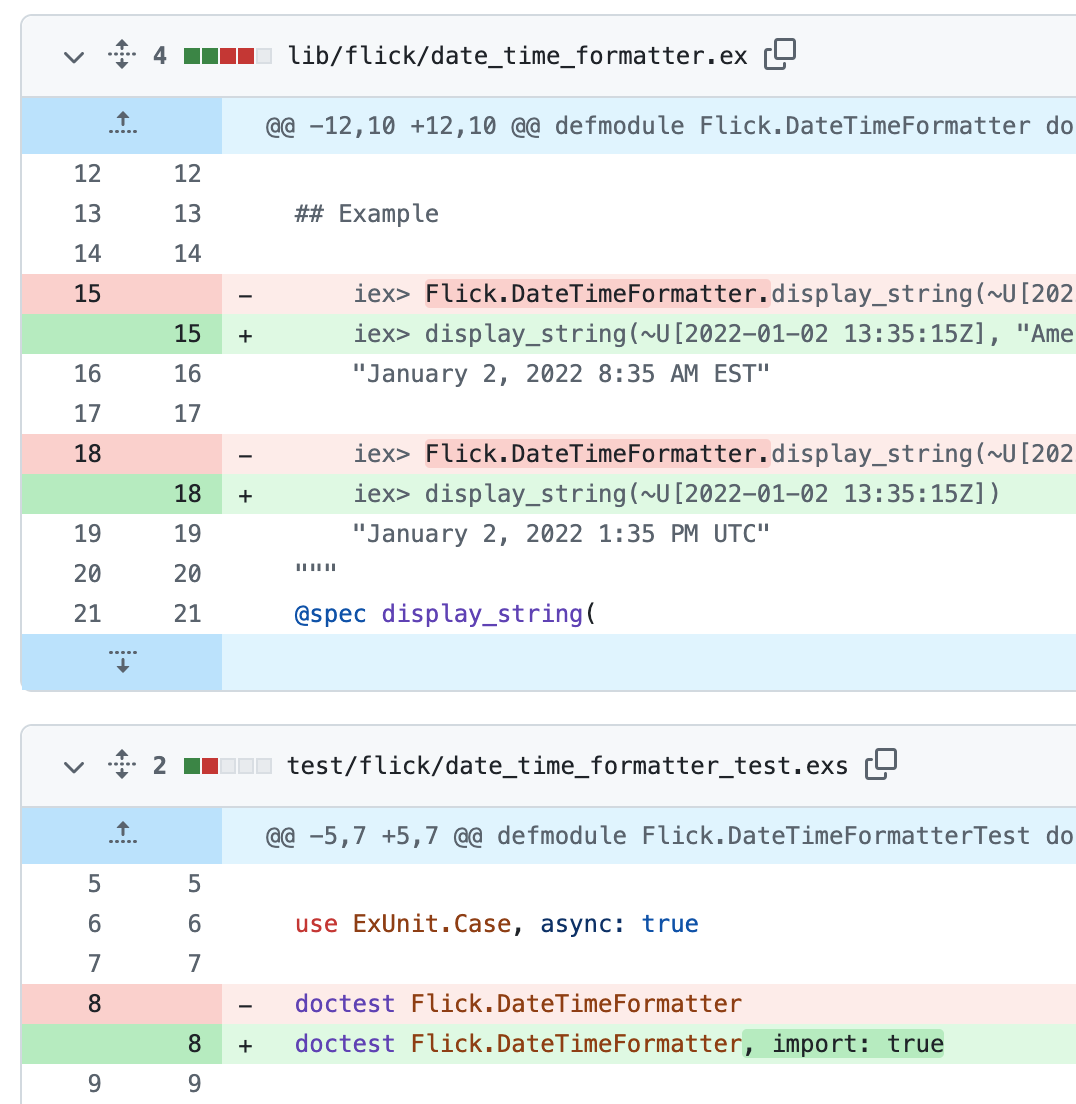The width and height of the screenshot is (1076, 1104).
Task: Click the diffstat squares for date_time_formatter.ex
Action: pos(227,56)
